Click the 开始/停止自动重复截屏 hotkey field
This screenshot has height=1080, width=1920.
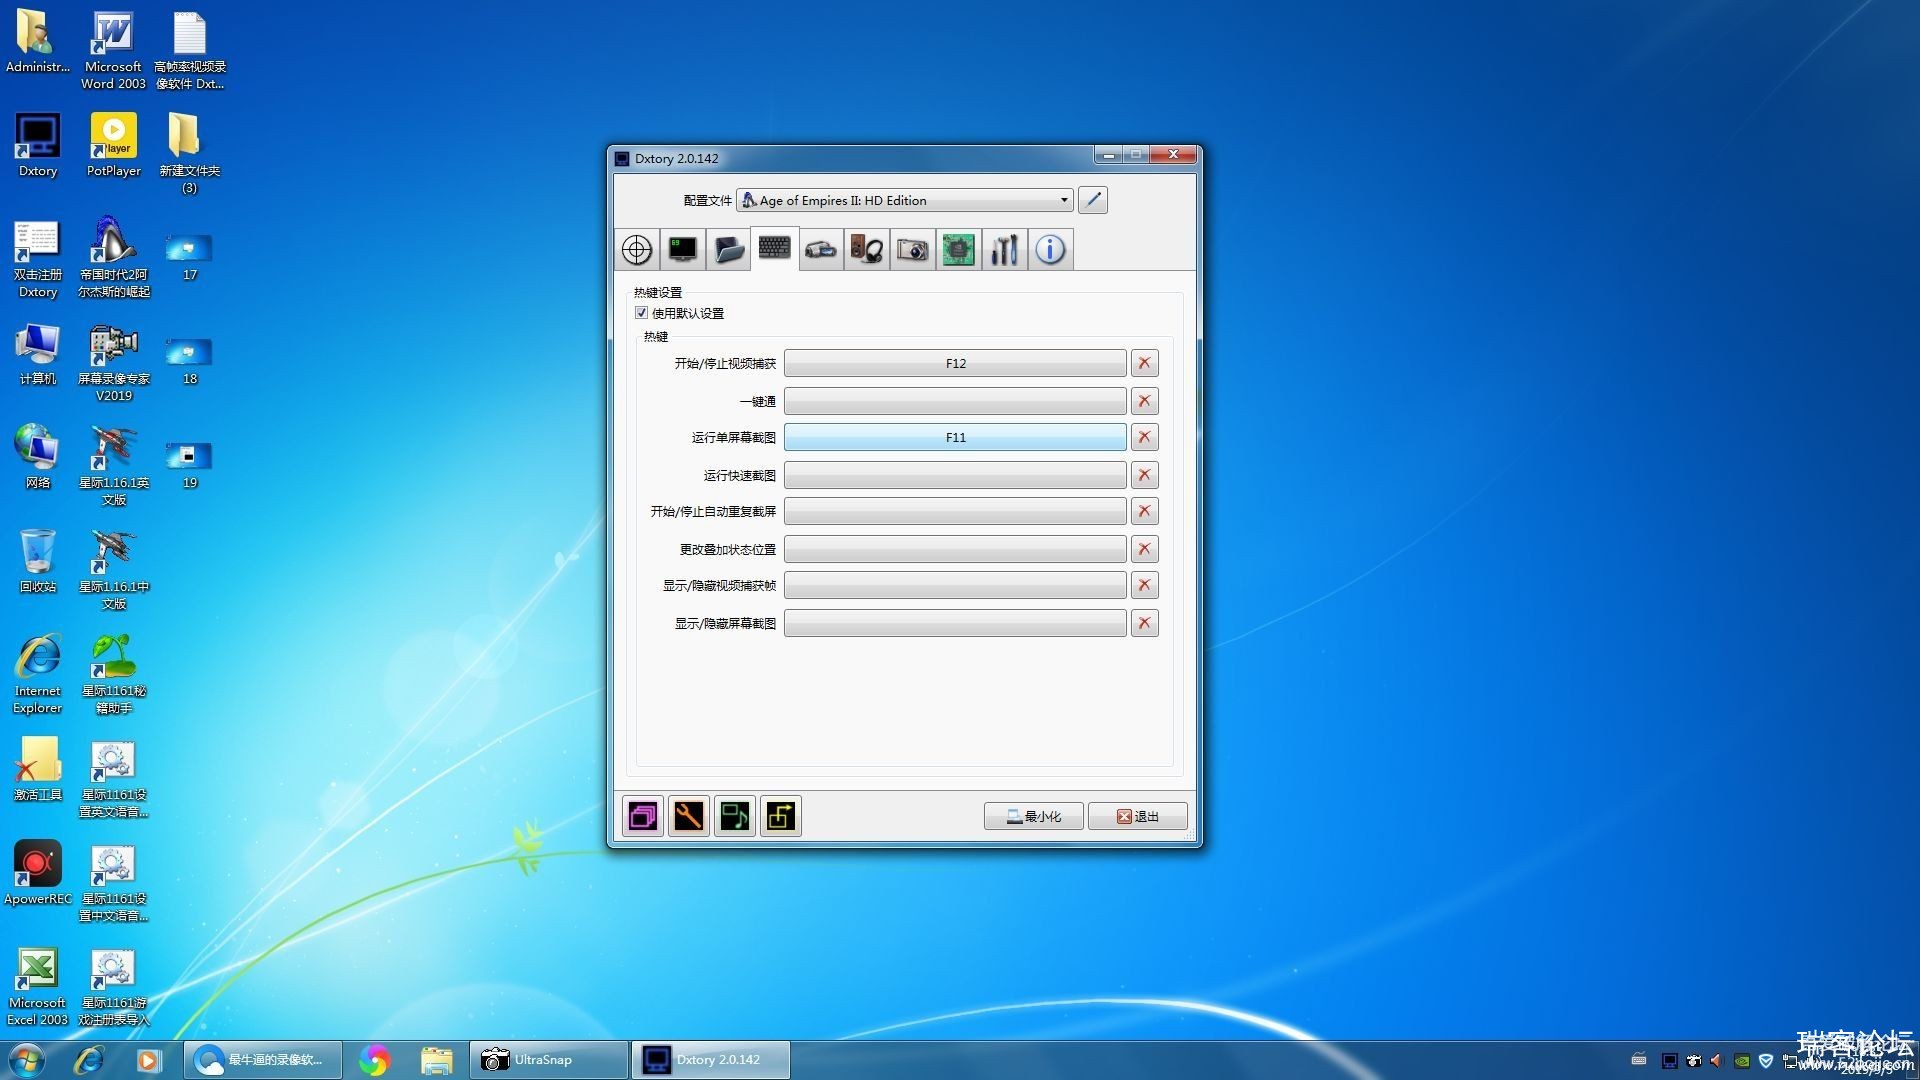pos(955,511)
